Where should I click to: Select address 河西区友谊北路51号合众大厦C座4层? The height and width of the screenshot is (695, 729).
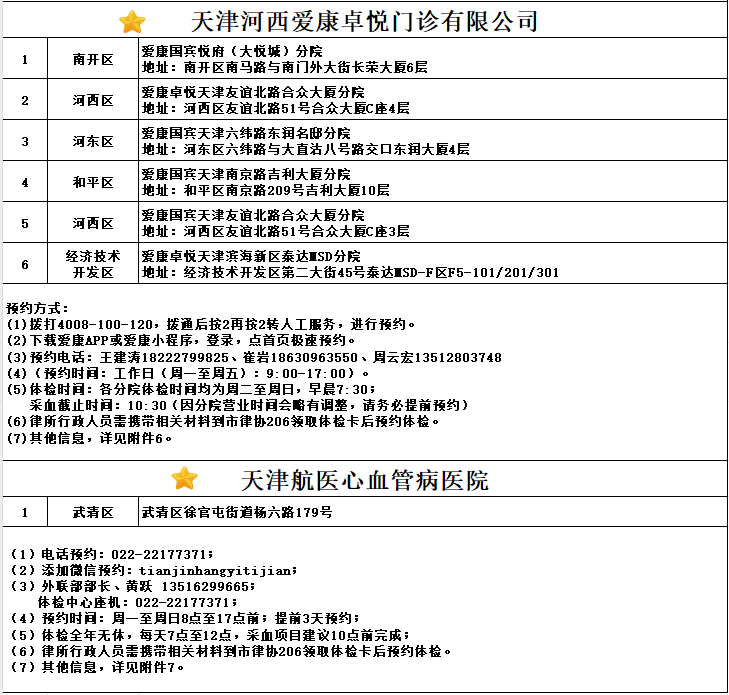pyautogui.click(x=297, y=108)
